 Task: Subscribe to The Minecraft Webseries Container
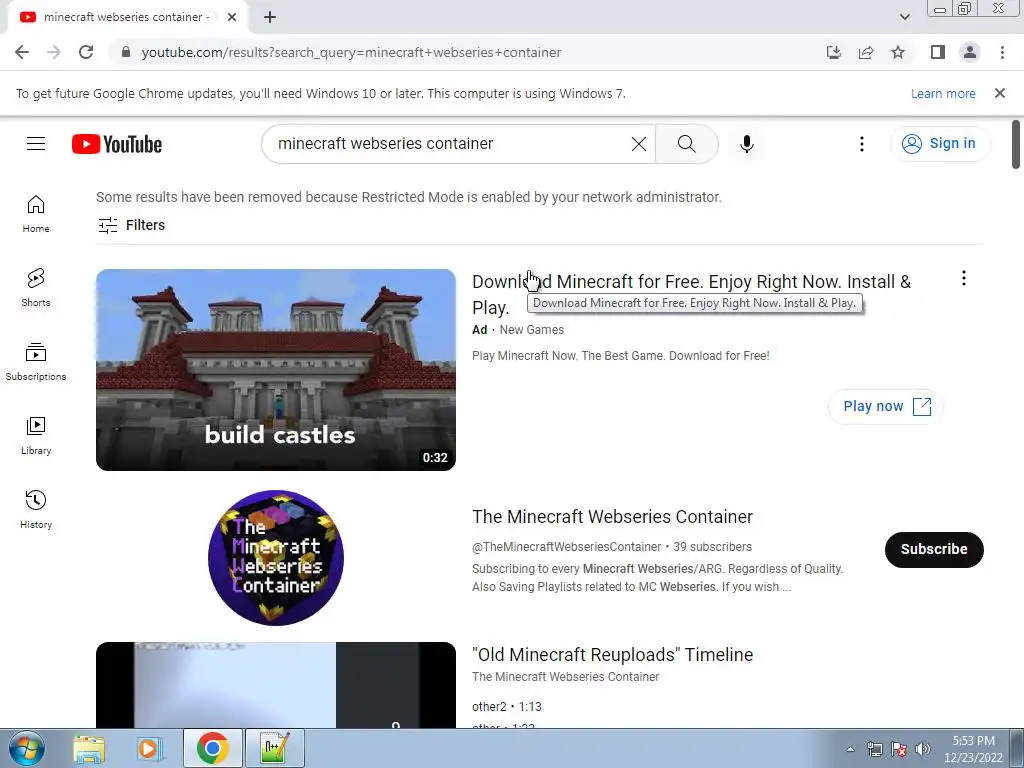click(x=934, y=549)
